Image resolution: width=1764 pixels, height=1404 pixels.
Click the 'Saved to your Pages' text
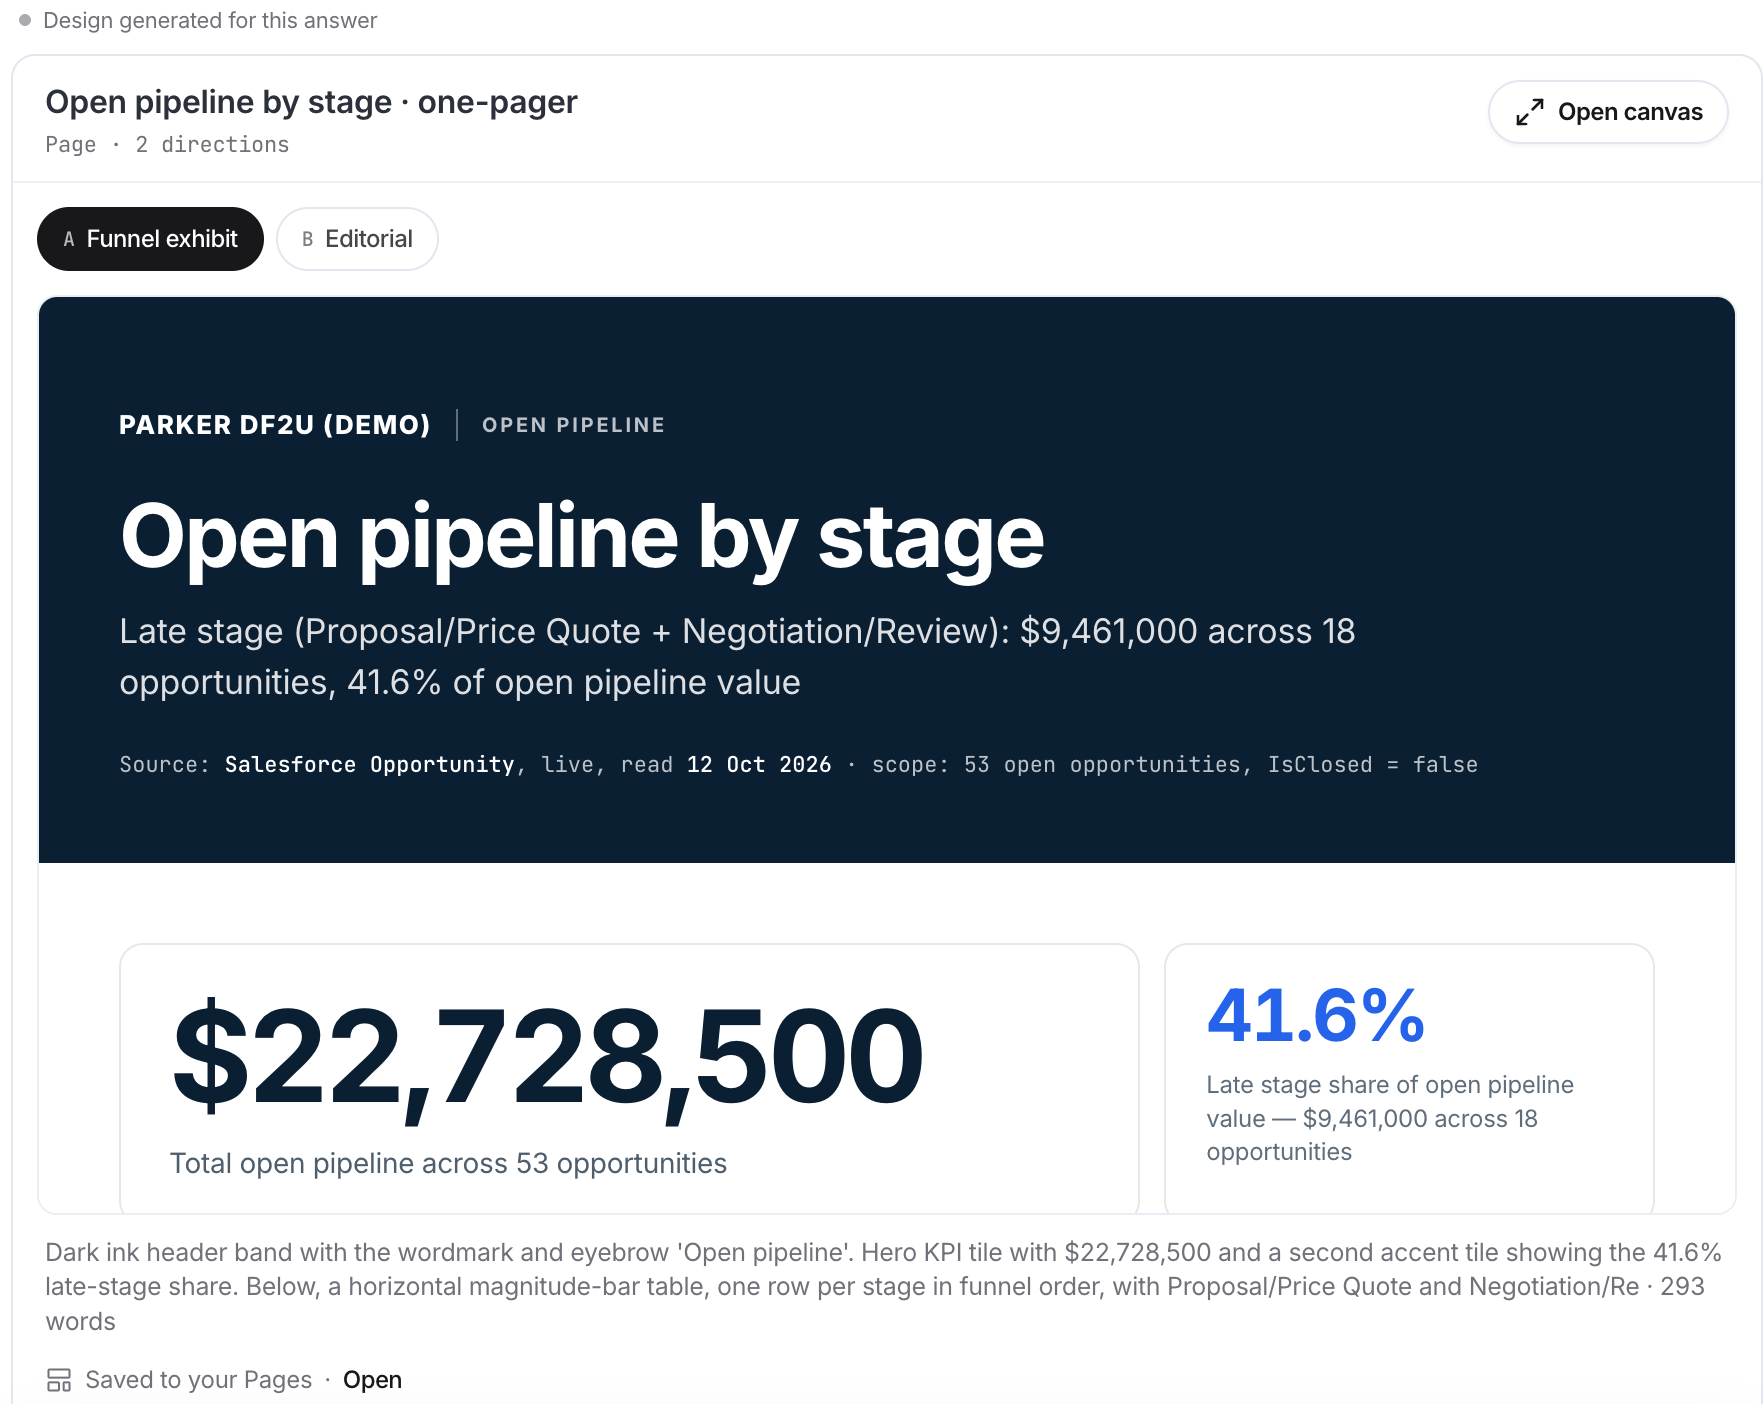[199, 1380]
